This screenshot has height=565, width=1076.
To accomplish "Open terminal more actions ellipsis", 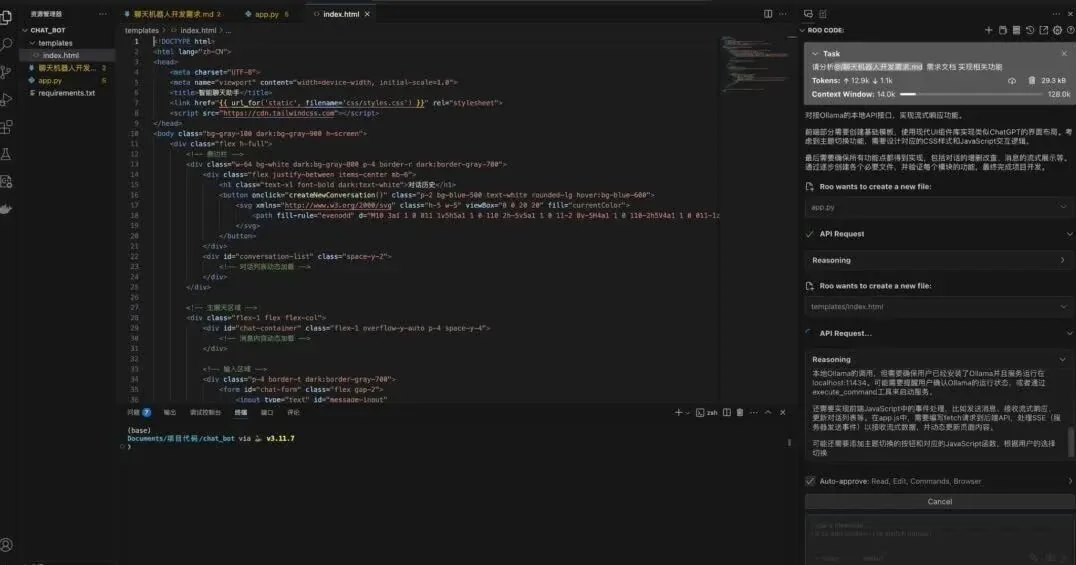I will tap(753, 413).
